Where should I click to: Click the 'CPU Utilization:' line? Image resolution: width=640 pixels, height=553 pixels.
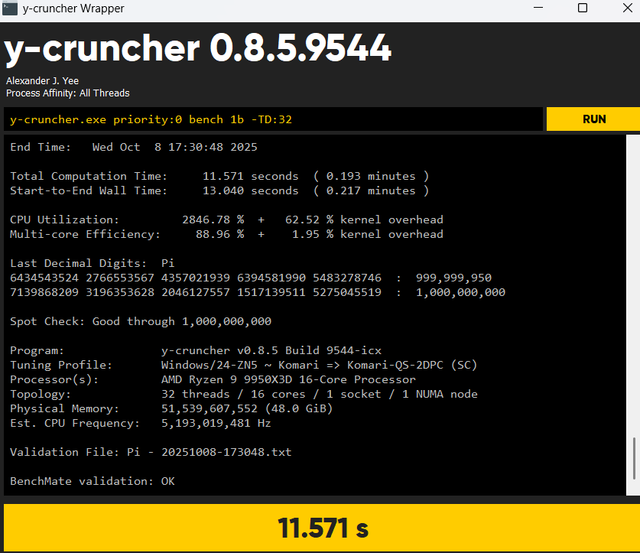coord(227,220)
